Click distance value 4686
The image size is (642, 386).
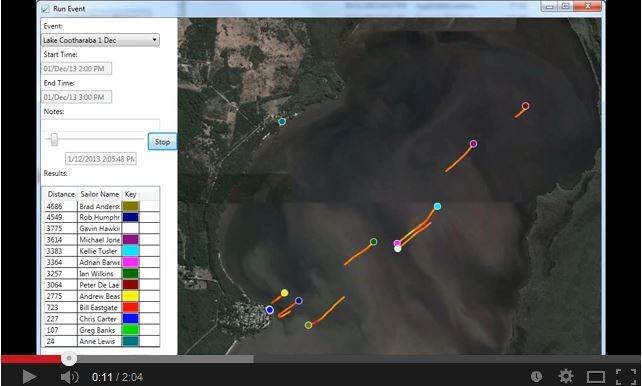coord(54,206)
